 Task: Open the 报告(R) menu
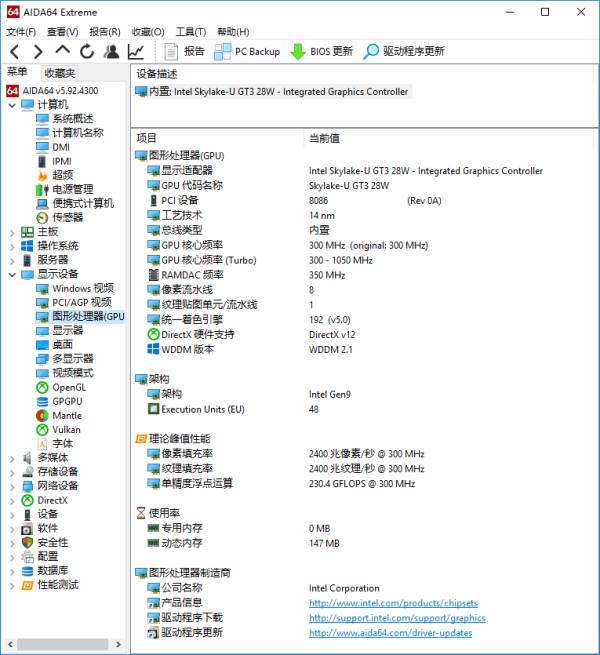click(x=105, y=32)
